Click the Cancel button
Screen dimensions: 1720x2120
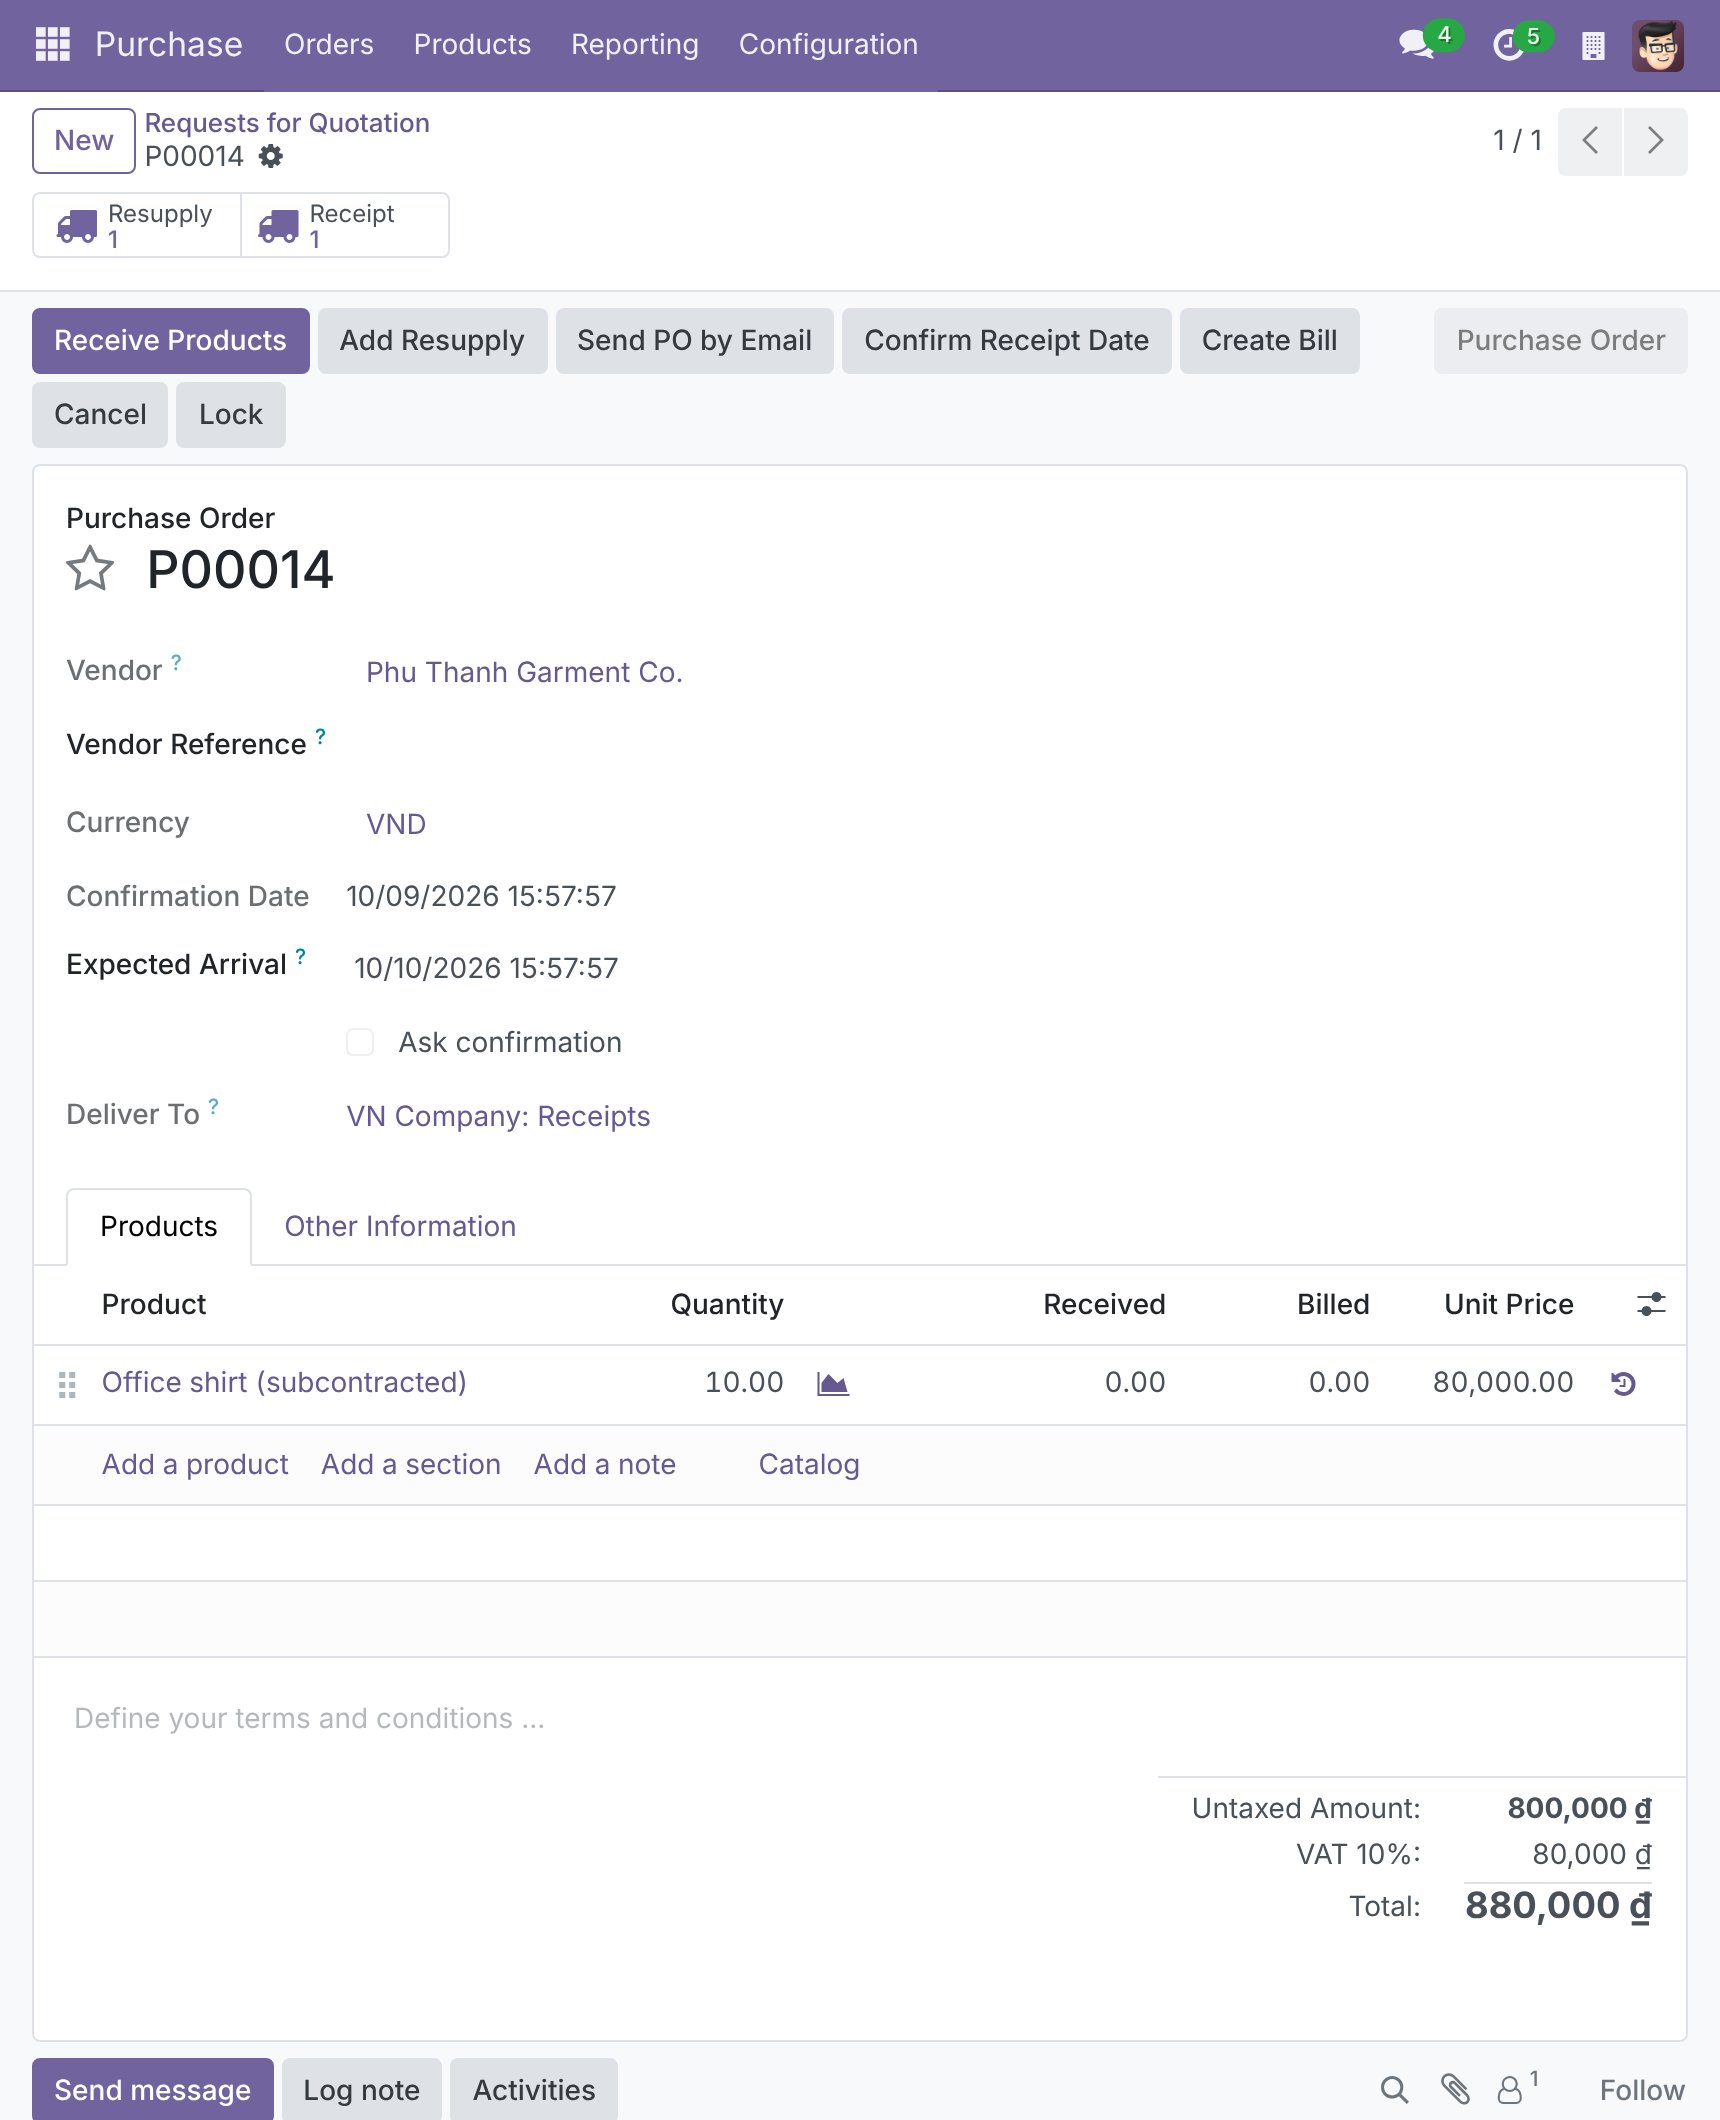[x=100, y=415]
